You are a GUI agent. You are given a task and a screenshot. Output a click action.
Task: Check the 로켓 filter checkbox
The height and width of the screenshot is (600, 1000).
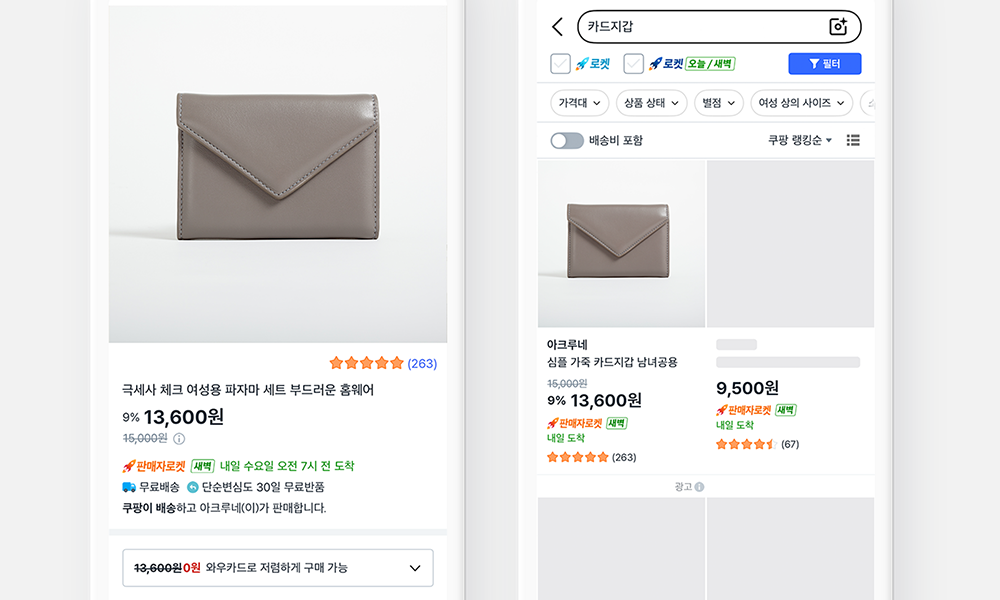pyautogui.click(x=561, y=64)
